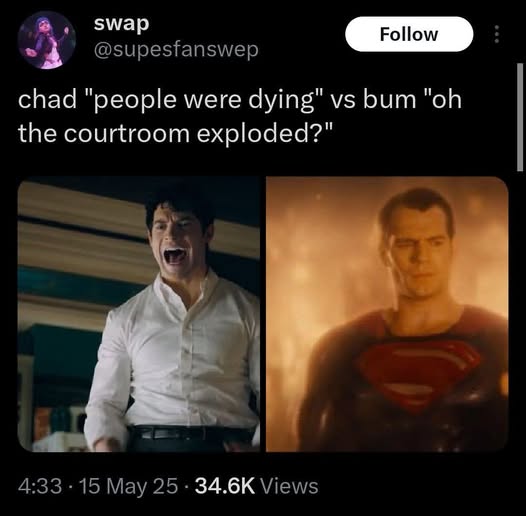Select the text "the courtroom exploded?"
526x516 pixels.
(x=171, y=134)
